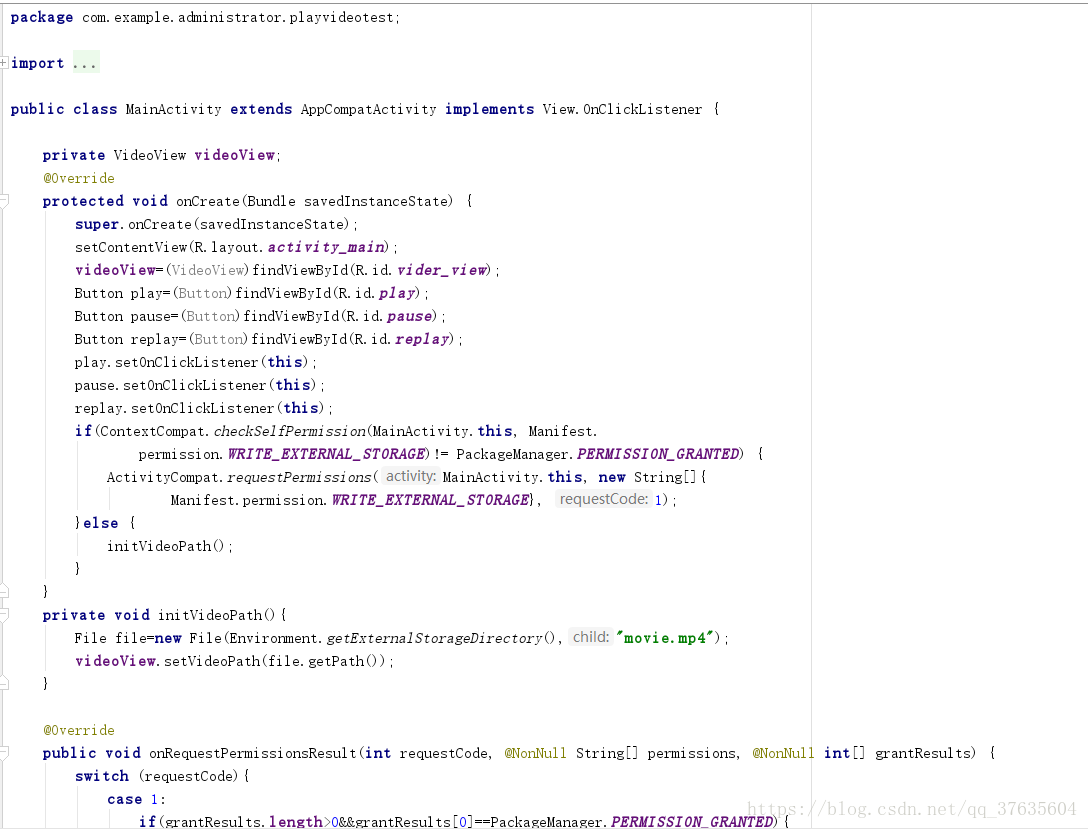The height and width of the screenshot is (829, 1088).
Task: Click 'AppCompatActivity' in the class declaration
Action: [x=368, y=110]
